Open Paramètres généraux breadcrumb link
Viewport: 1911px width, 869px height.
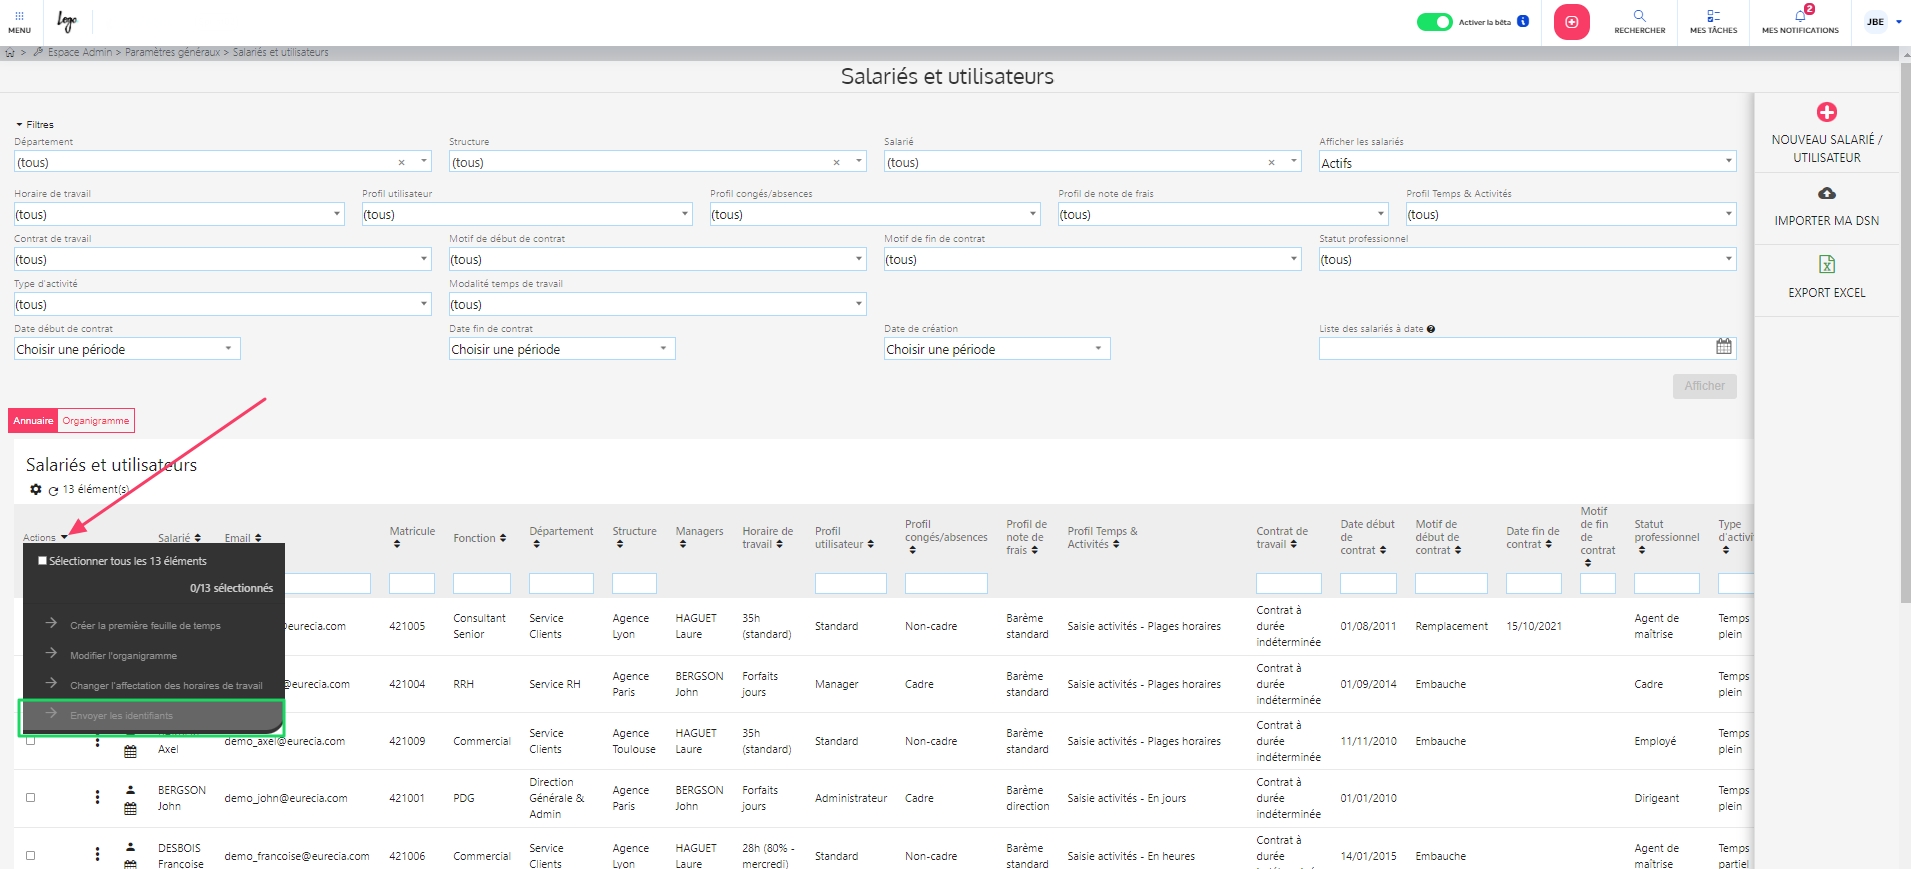(172, 52)
